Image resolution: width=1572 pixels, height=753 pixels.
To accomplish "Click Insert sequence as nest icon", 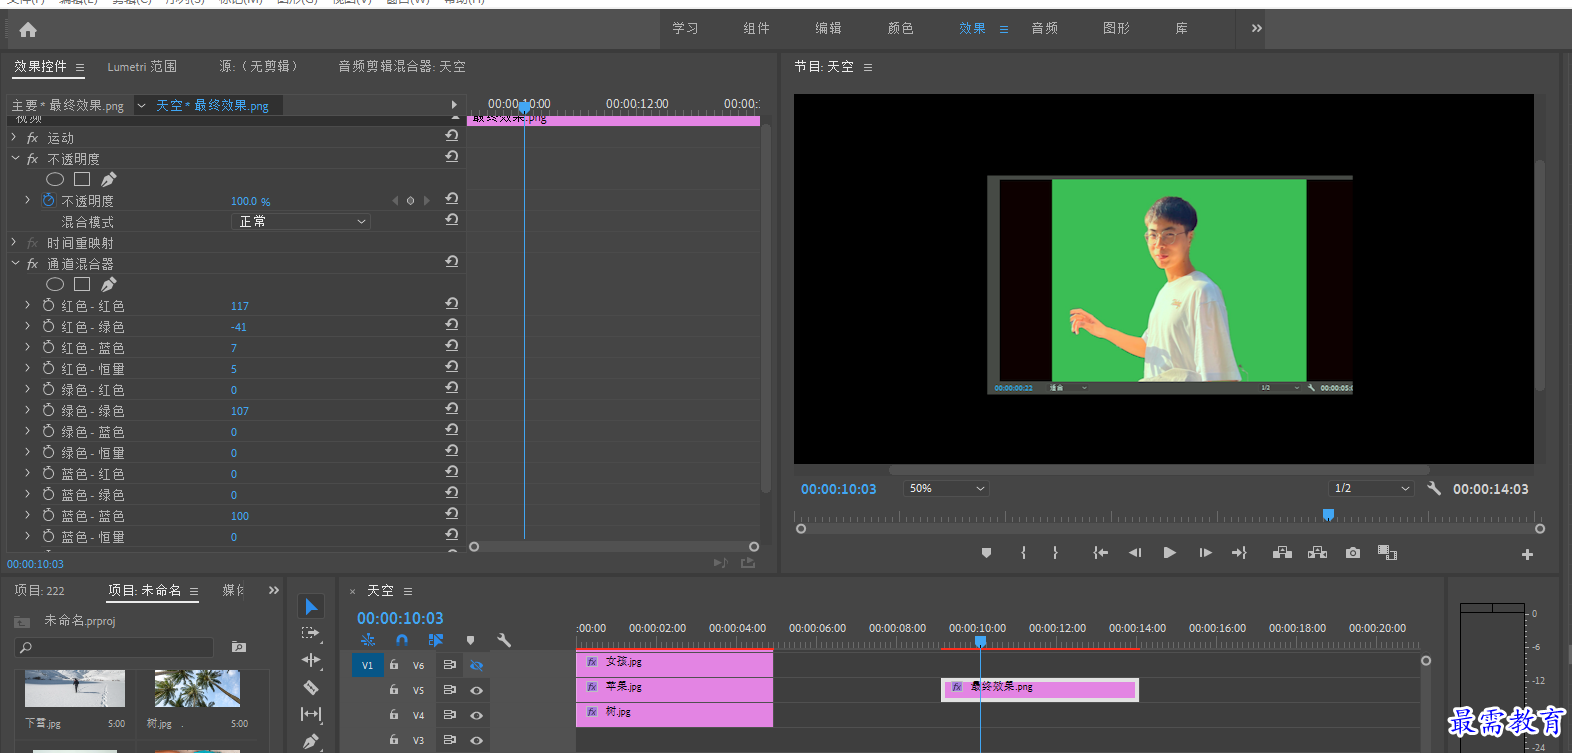I will click(x=368, y=640).
